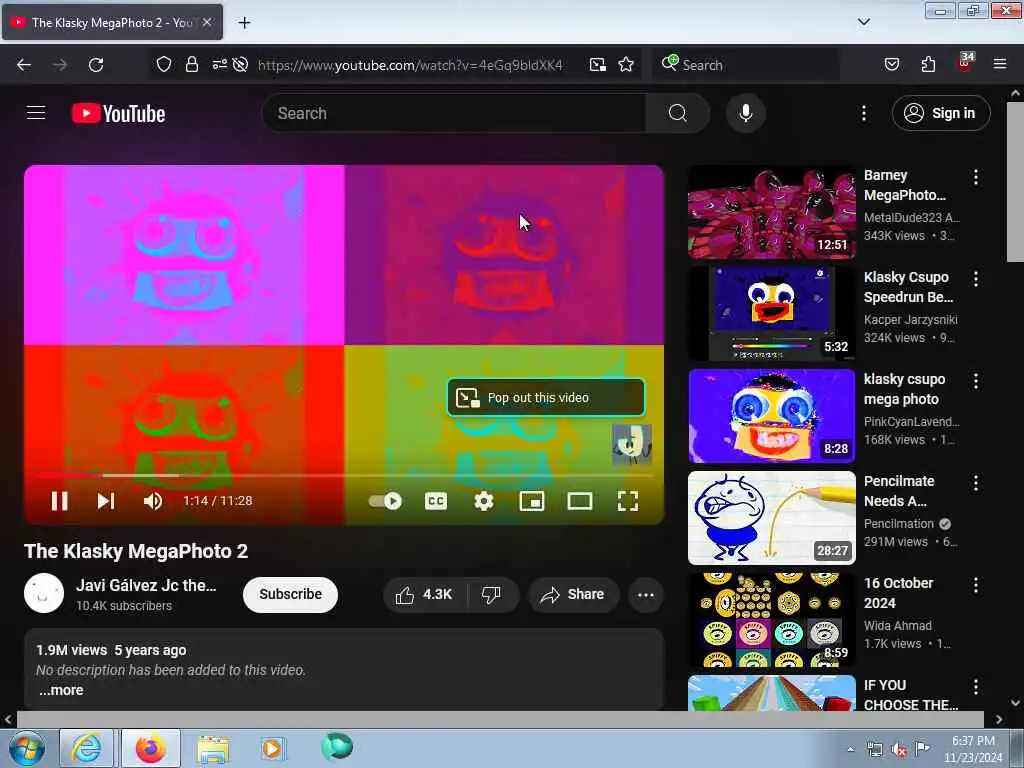Viewport: 1024px width, 768px height.
Task: Click address bar URL
Action: (x=410, y=65)
